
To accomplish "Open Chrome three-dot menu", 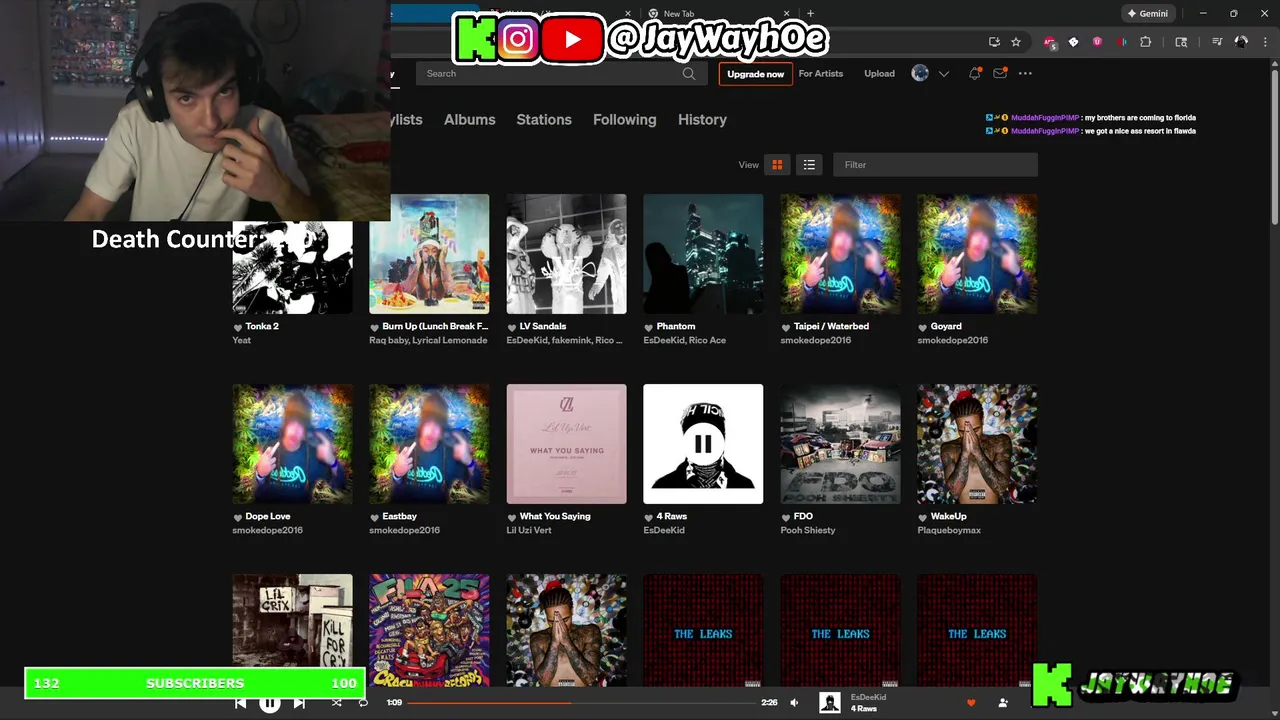I will point(1263,42).
